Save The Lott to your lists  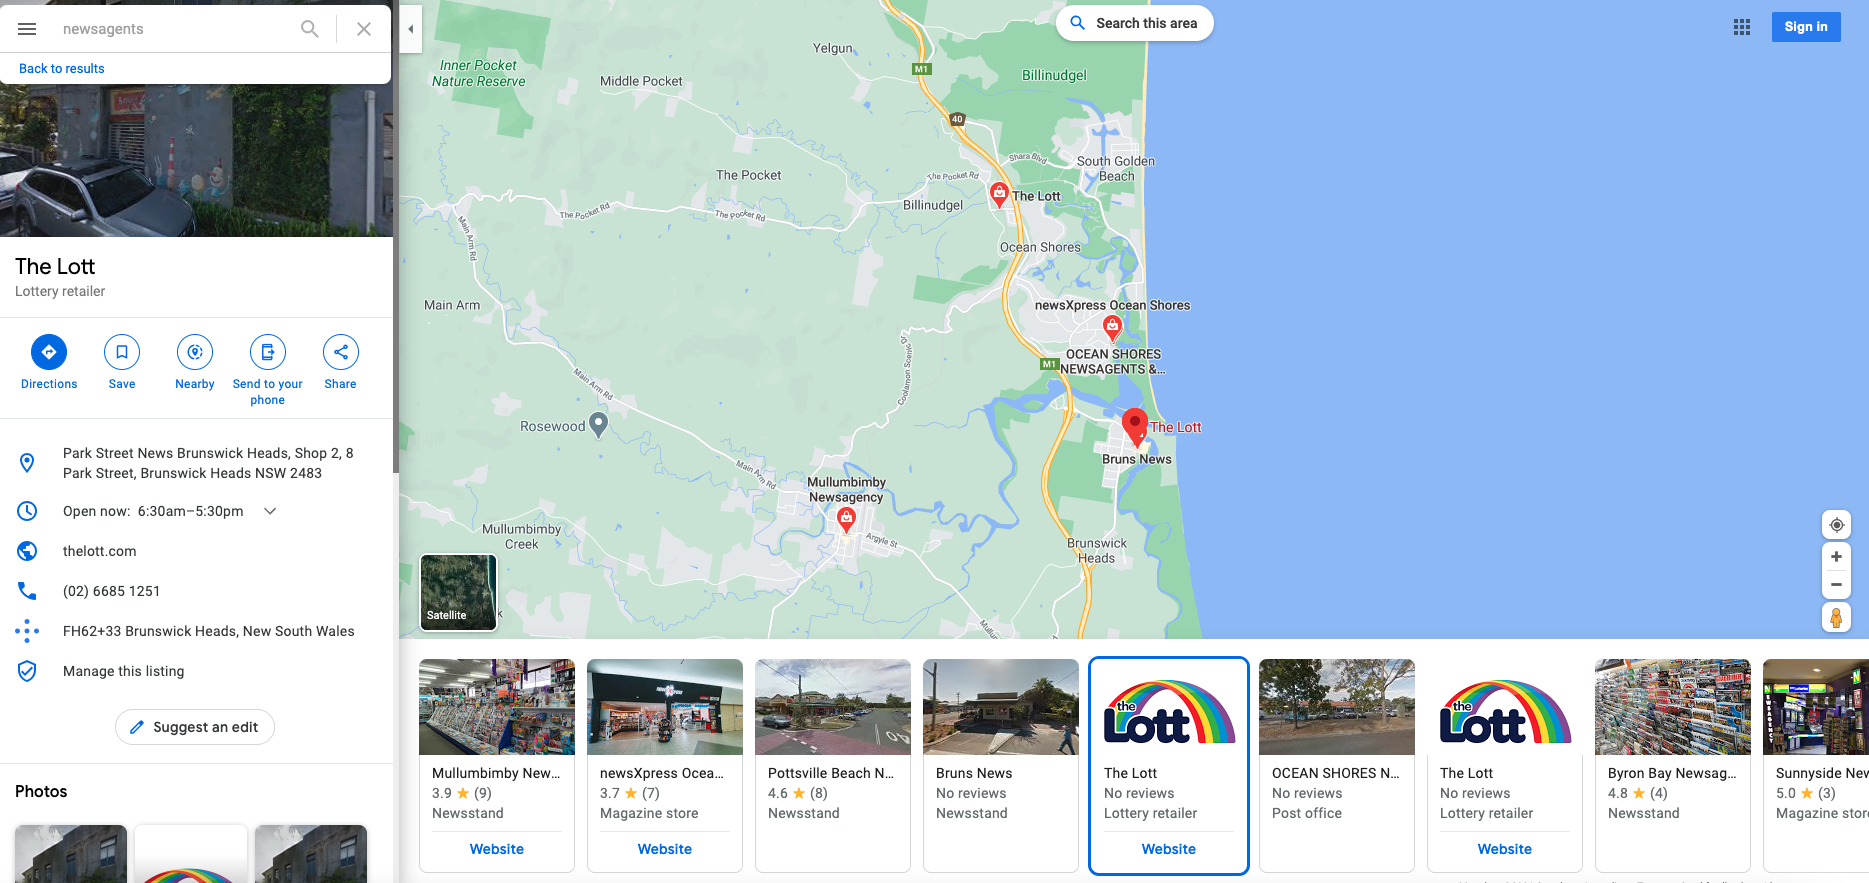point(122,352)
